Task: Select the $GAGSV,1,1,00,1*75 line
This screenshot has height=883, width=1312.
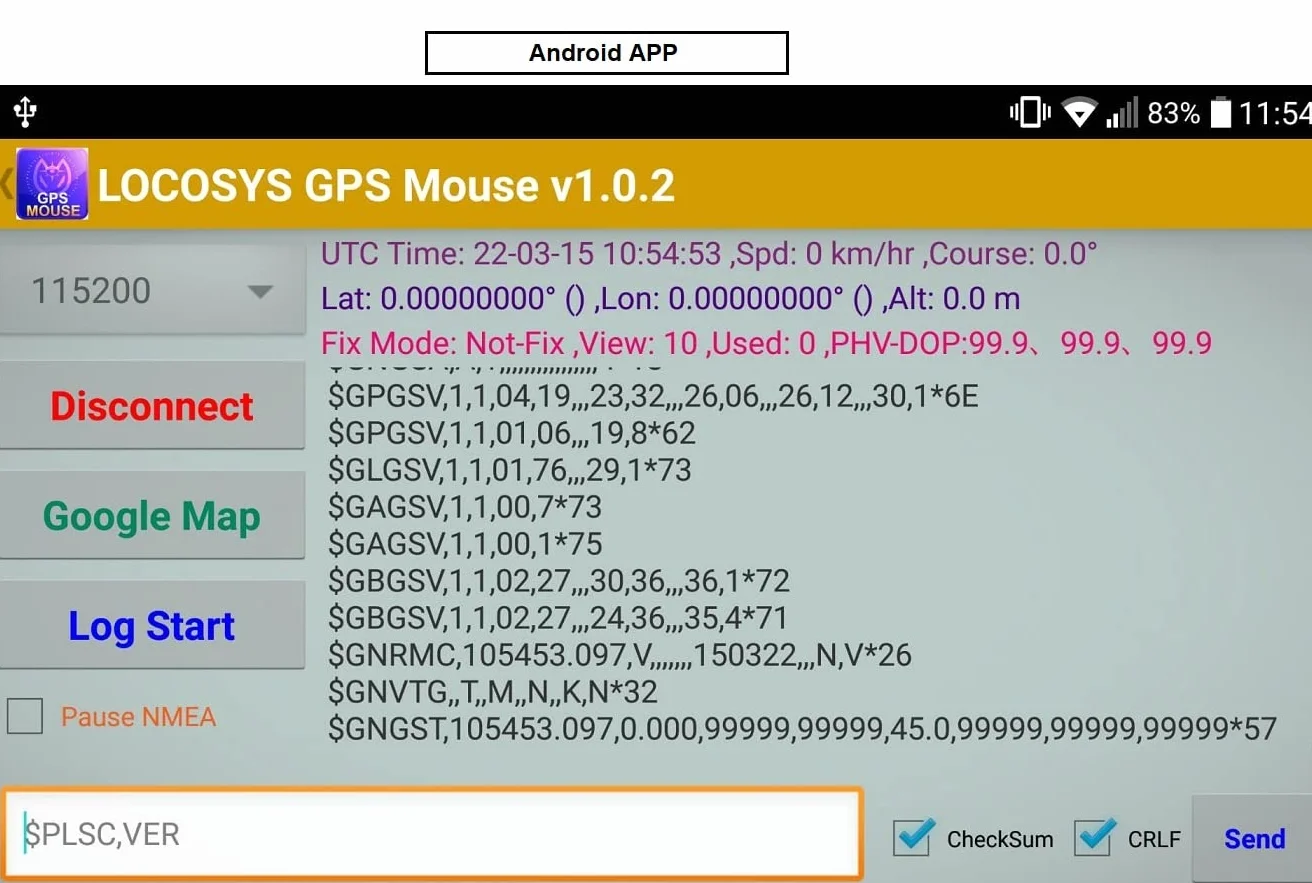Action: [x=465, y=544]
